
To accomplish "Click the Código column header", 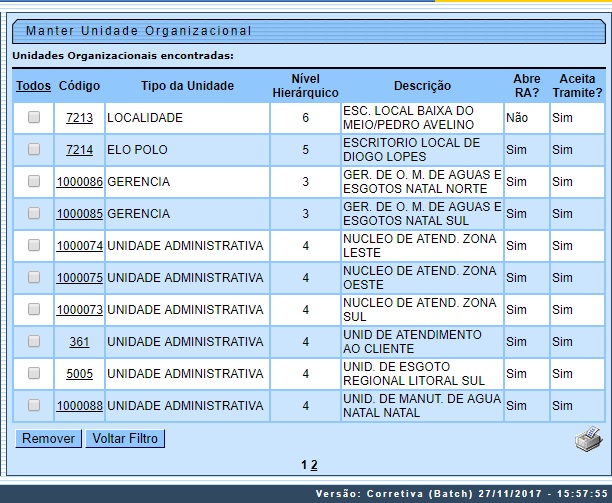I will pos(79,86).
